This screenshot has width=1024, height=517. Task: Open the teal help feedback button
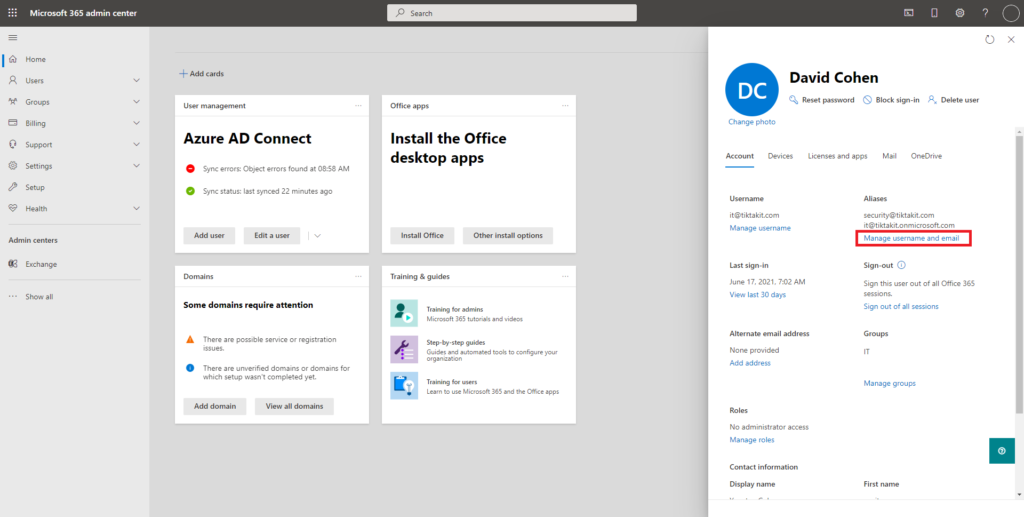tap(1002, 450)
